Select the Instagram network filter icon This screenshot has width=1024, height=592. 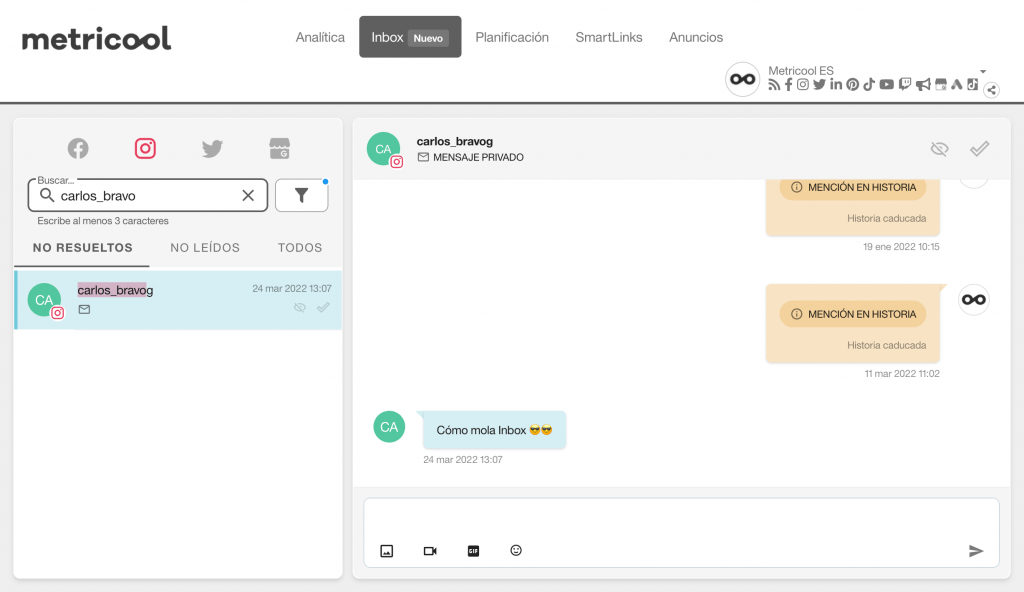pos(145,148)
